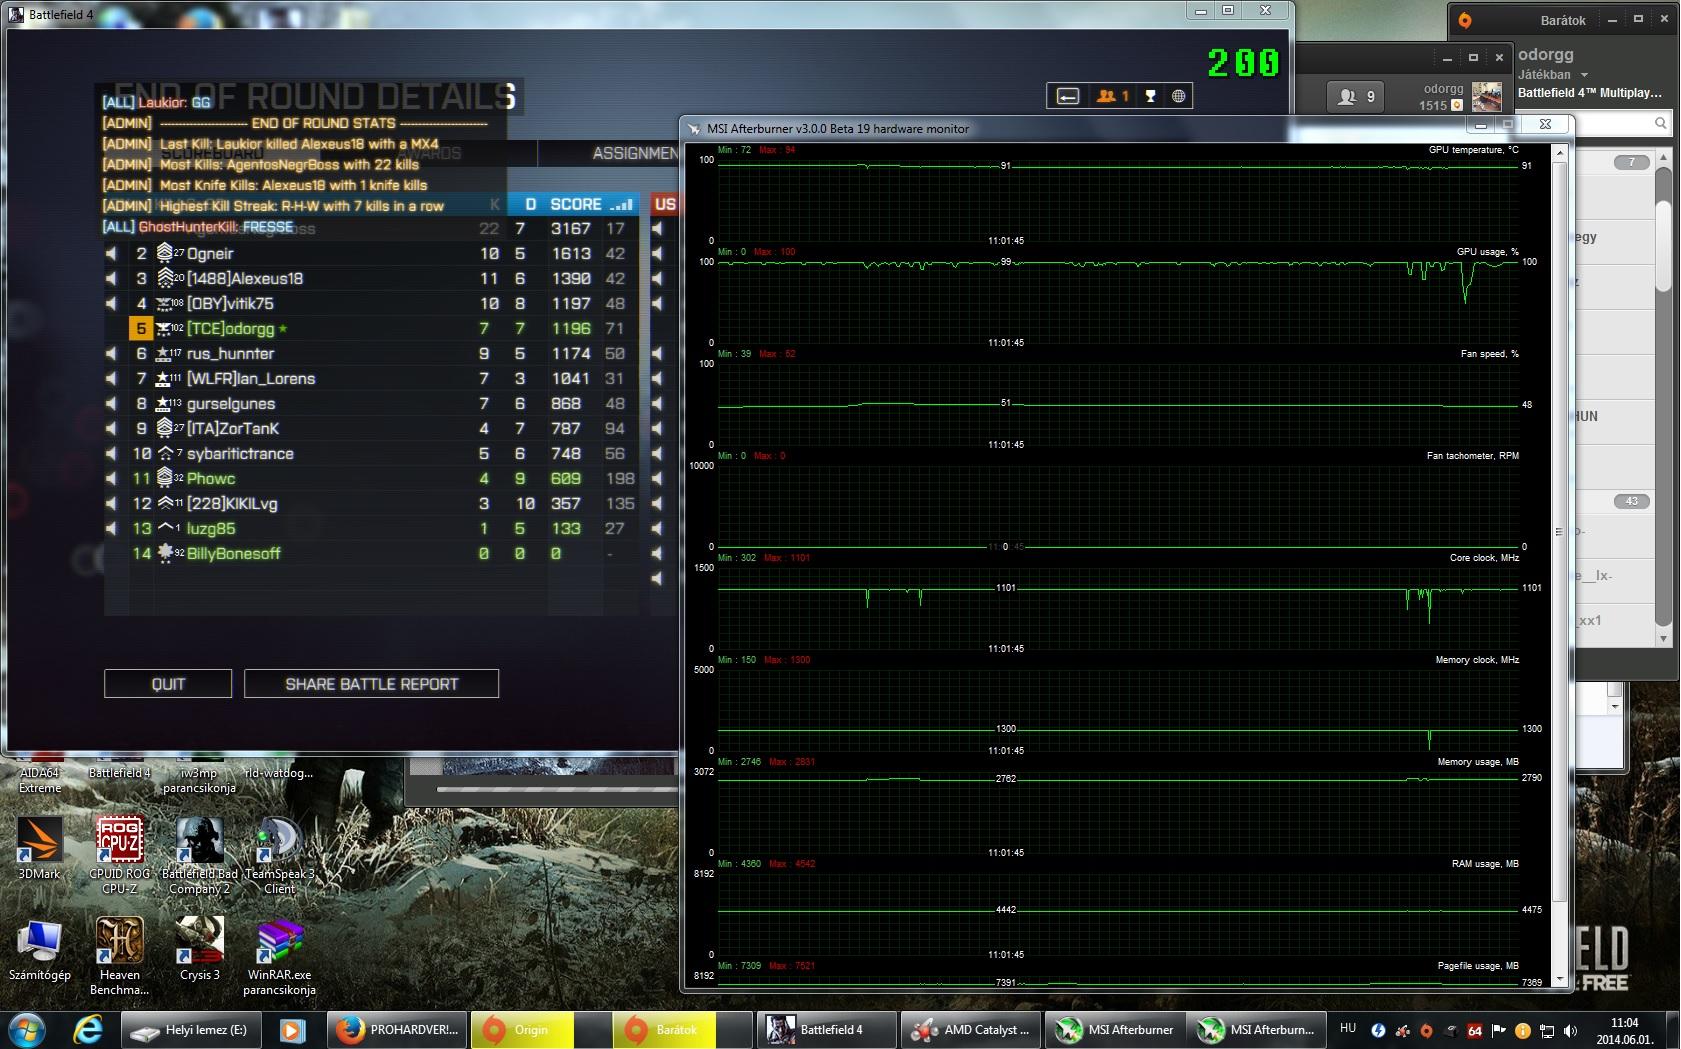
Task: Mute [OBY]vitik75 using the speaker icon
Action: 112,303
